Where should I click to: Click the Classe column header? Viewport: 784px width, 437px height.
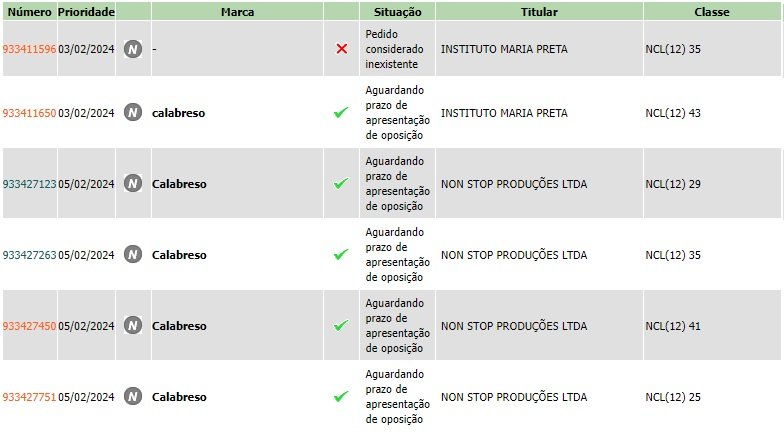(x=712, y=12)
